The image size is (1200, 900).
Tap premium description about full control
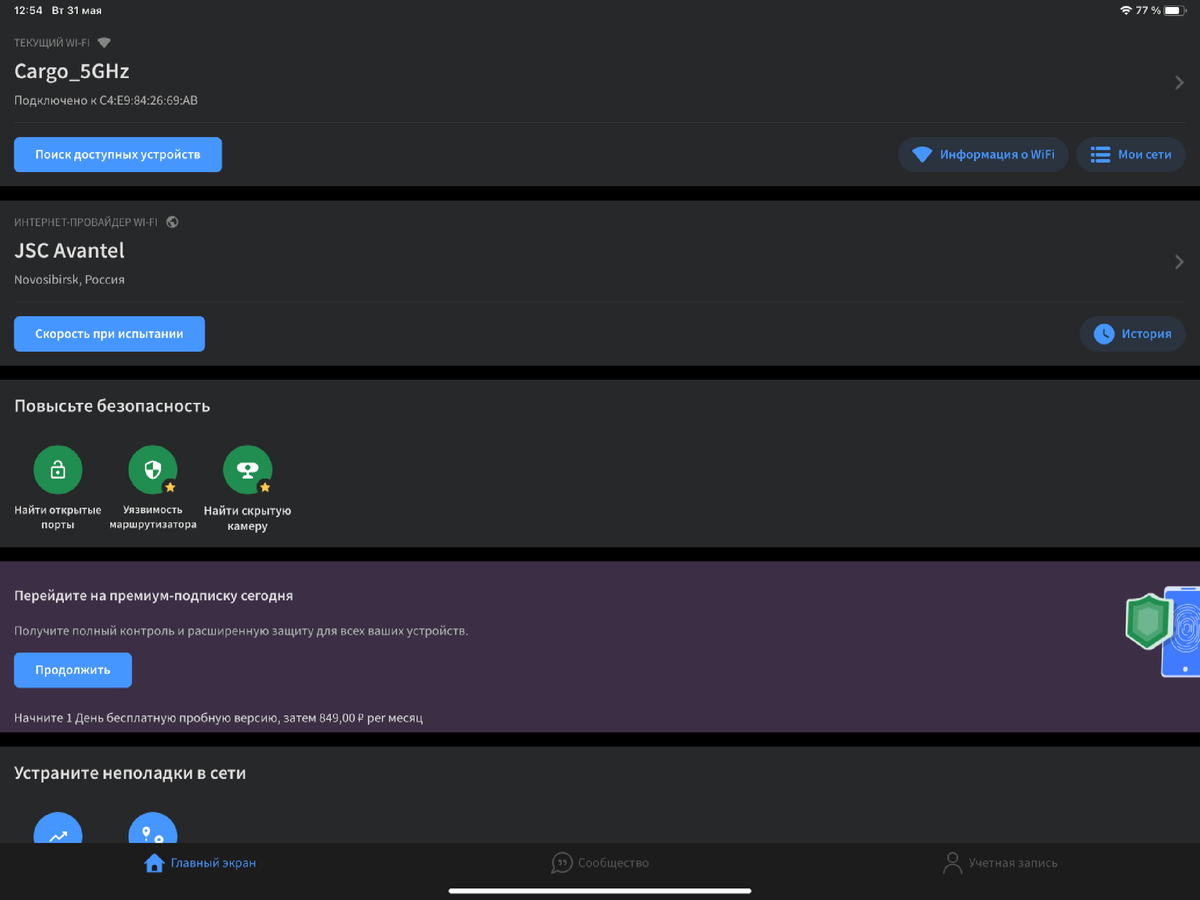pos(241,631)
